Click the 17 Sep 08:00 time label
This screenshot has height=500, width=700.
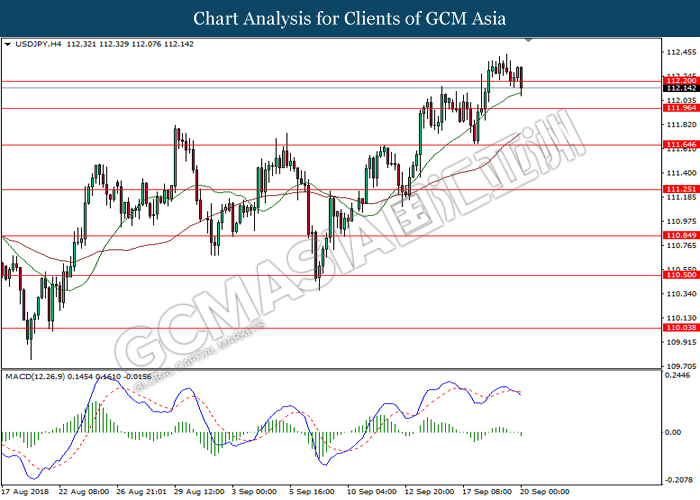(x=487, y=492)
